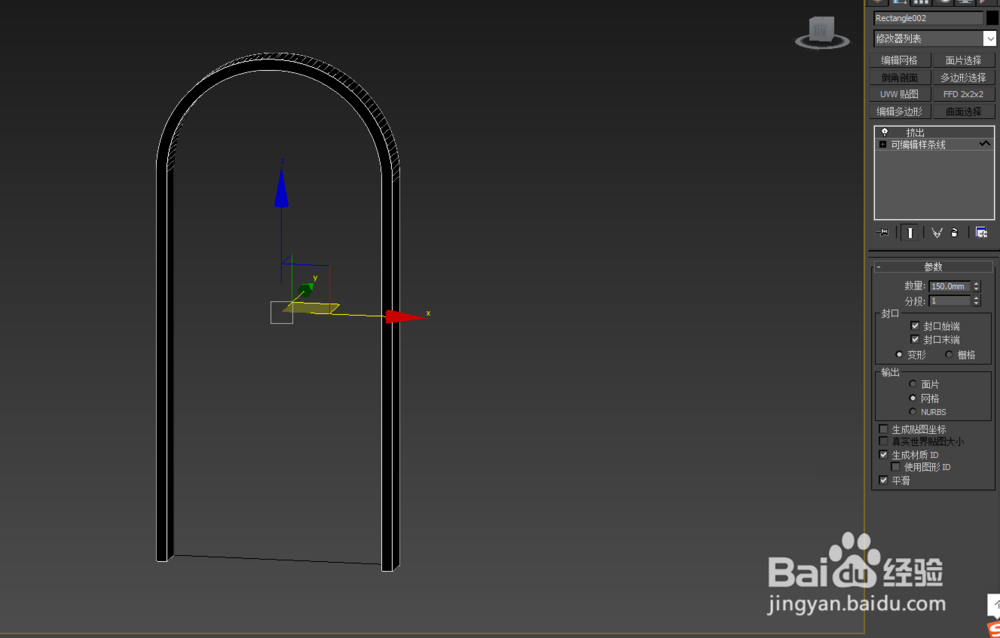1000x638 pixels.
Task: Click the yellow XY plane handle of the gizmo
Action: tap(311, 308)
